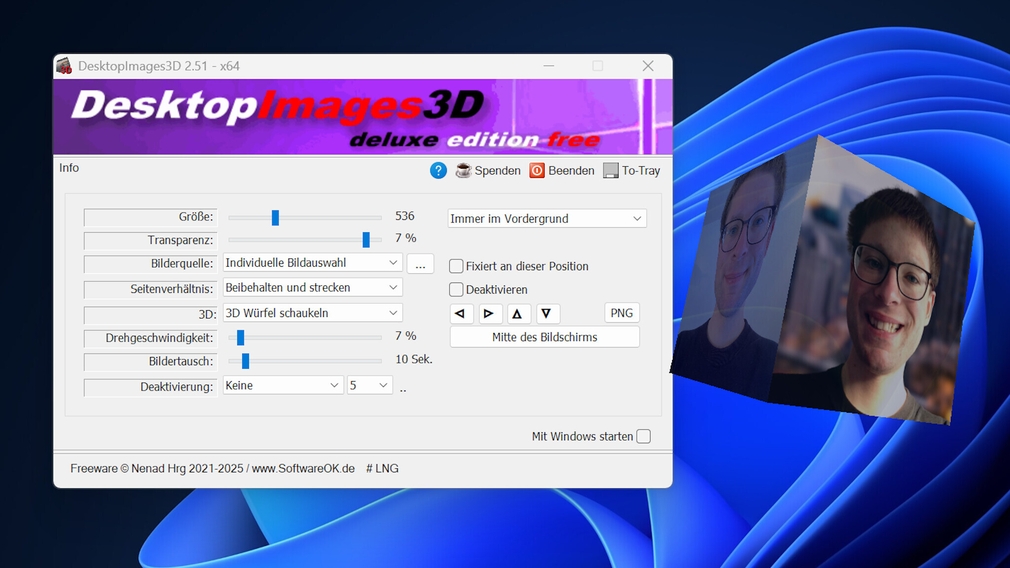Screen dimensions: 1010x568
Task: Click the Bildertausch slider handle
Action: pyautogui.click(x=245, y=361)
